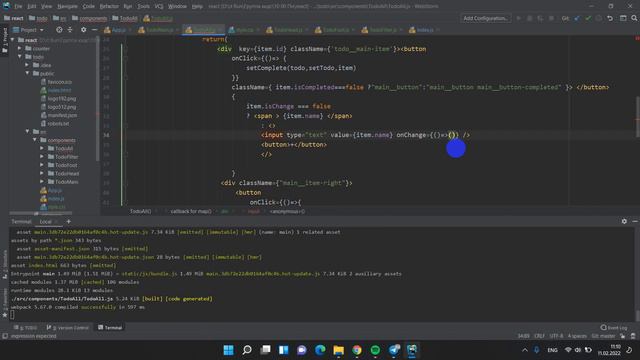Image resolution: width=640 pixels, height=360 pixels.
Task: Open File Explorer from the taskbar
Action: pos(338,350)
